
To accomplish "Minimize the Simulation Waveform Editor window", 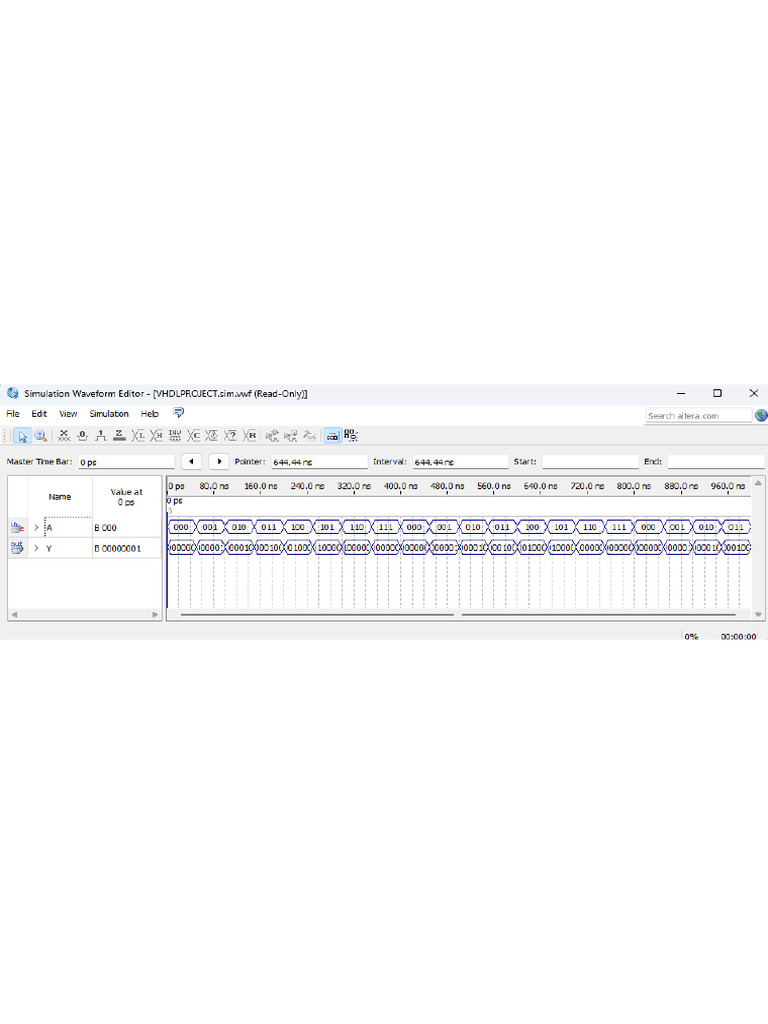I will point(681,393).
